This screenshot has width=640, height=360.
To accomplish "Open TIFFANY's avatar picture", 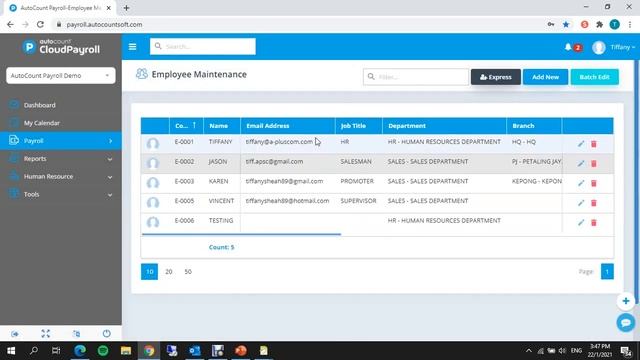I will click(x=153, y=144).
